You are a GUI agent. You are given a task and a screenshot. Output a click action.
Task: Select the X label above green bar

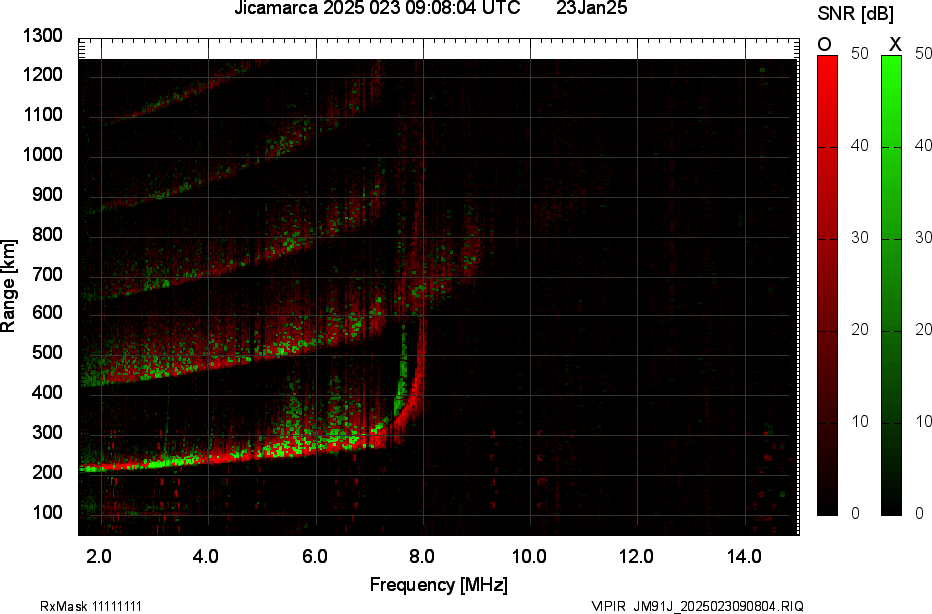894,44
